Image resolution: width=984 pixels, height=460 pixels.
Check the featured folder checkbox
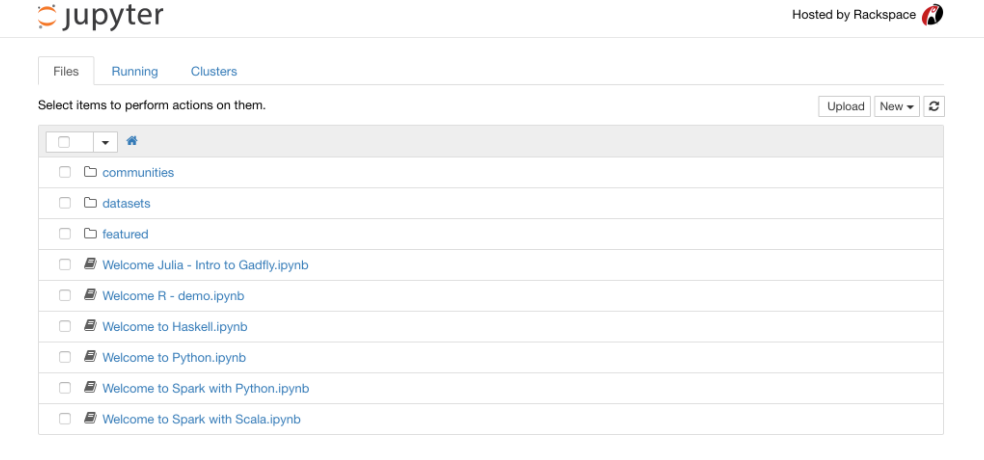(x=65, y=233)
